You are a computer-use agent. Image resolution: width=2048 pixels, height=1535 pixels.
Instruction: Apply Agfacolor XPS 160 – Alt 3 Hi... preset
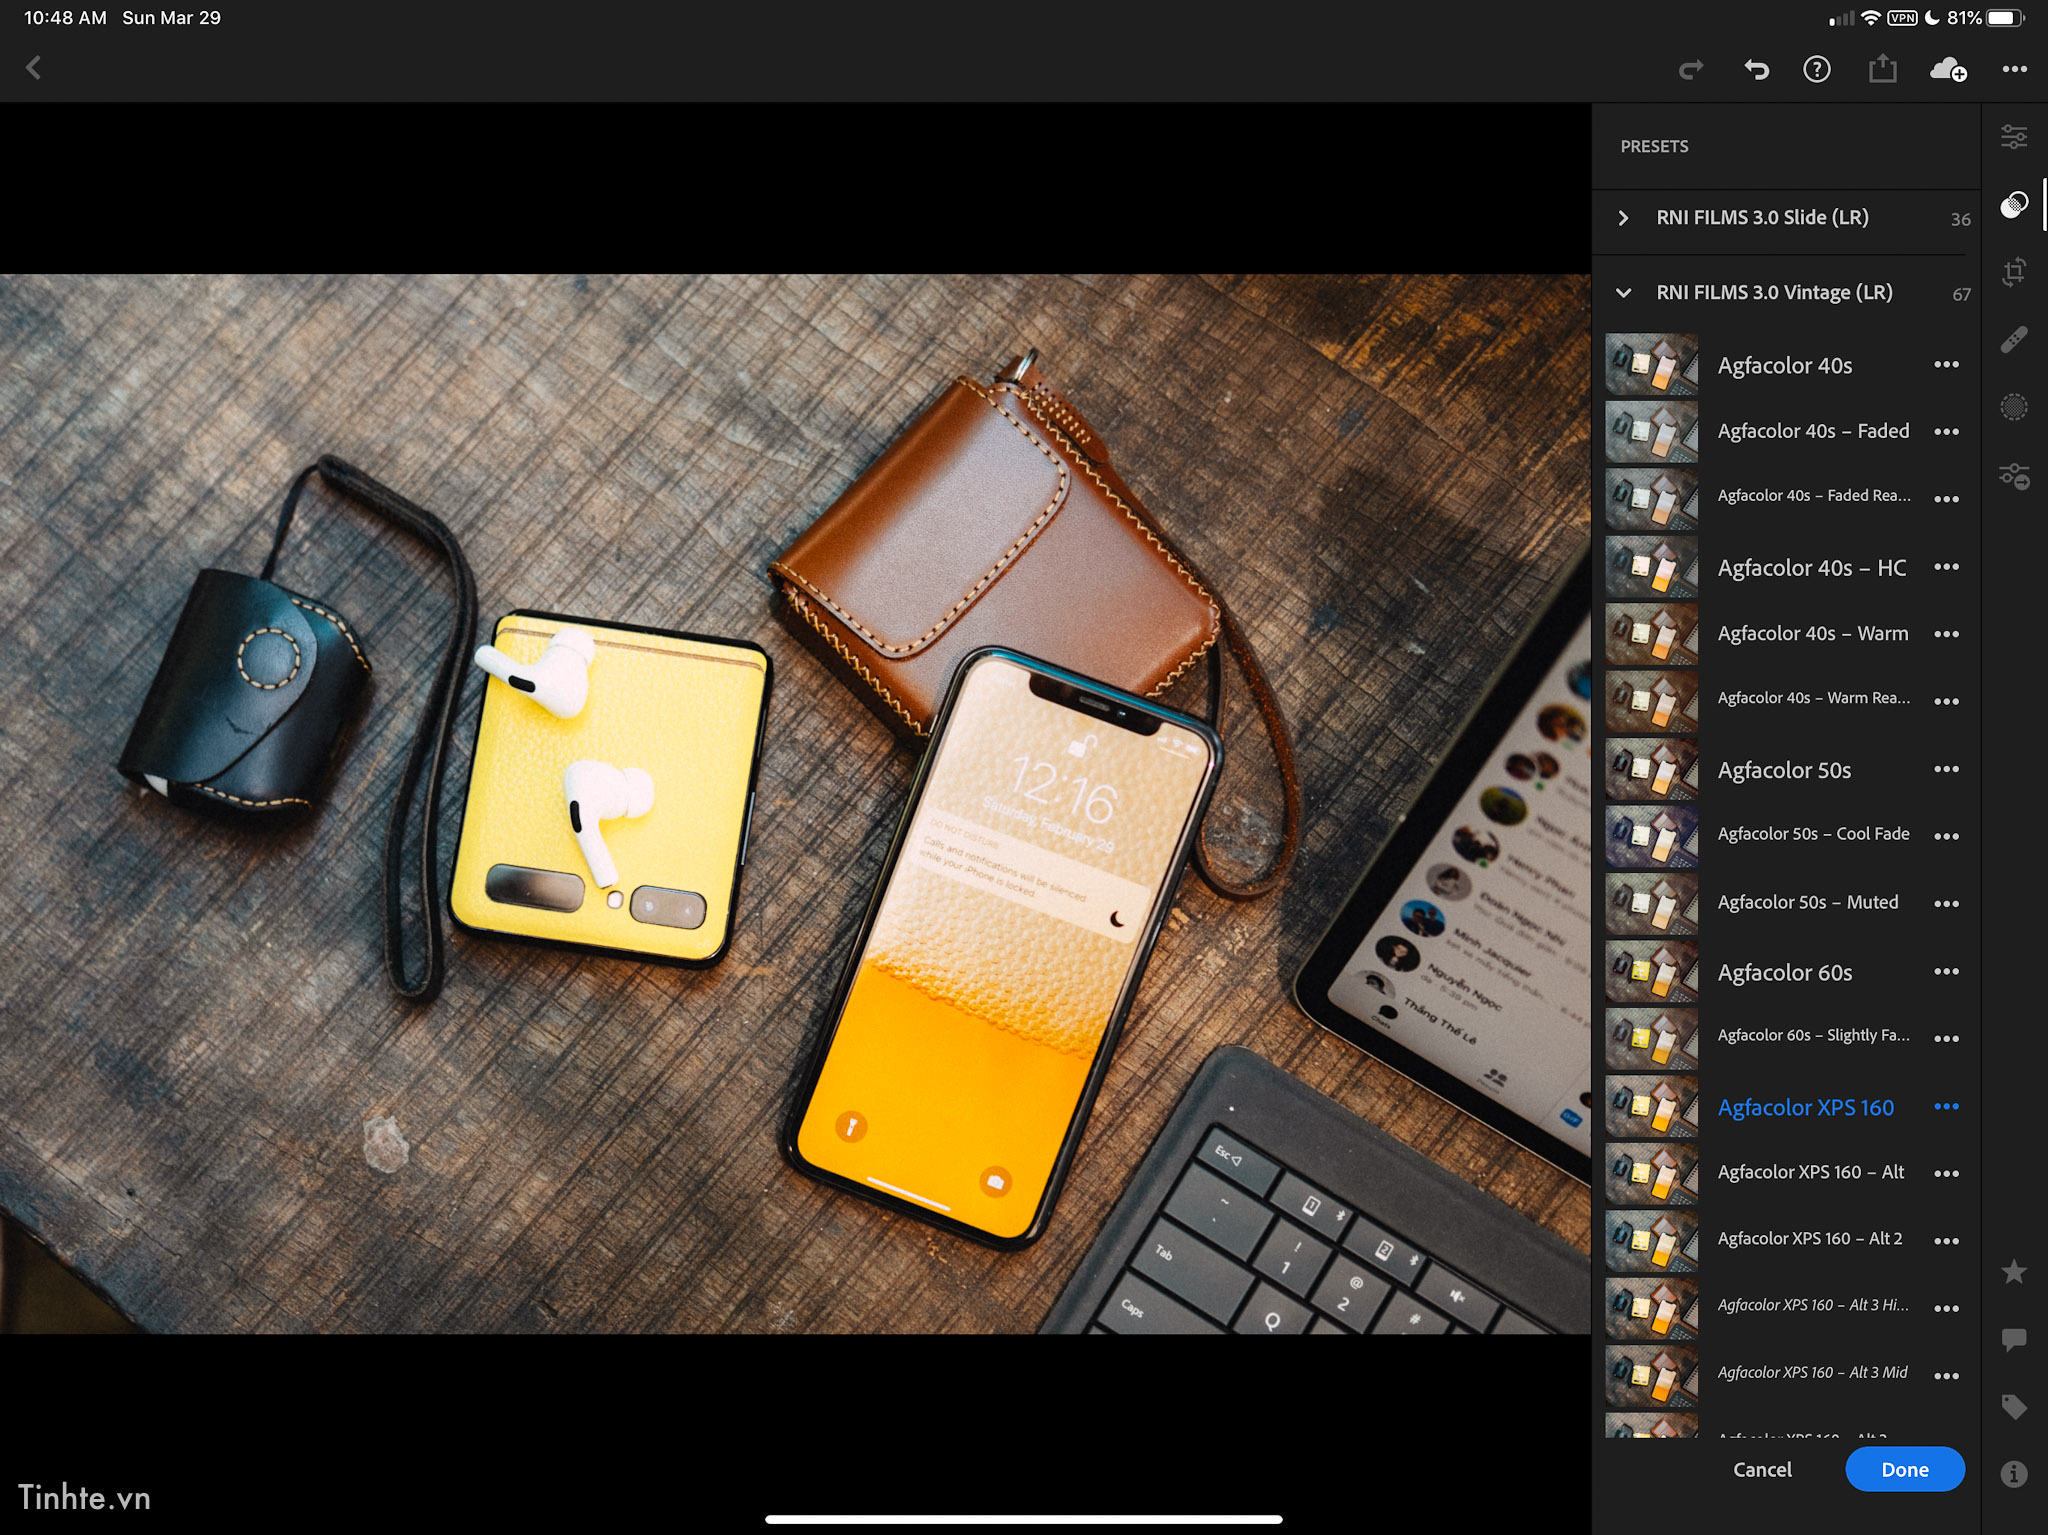tap(1812, 1306)
